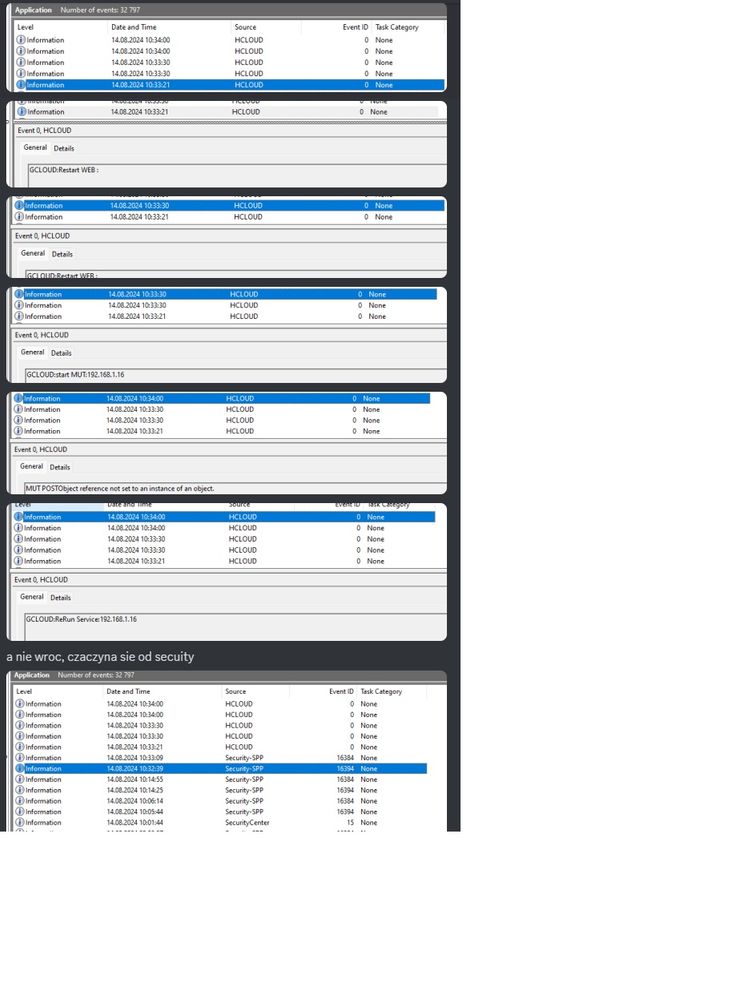Click the 'GCLOUD:start MUT:192.168.1.16' description box
This screenshot has height=999, width=748.
(x=235, y=375)
